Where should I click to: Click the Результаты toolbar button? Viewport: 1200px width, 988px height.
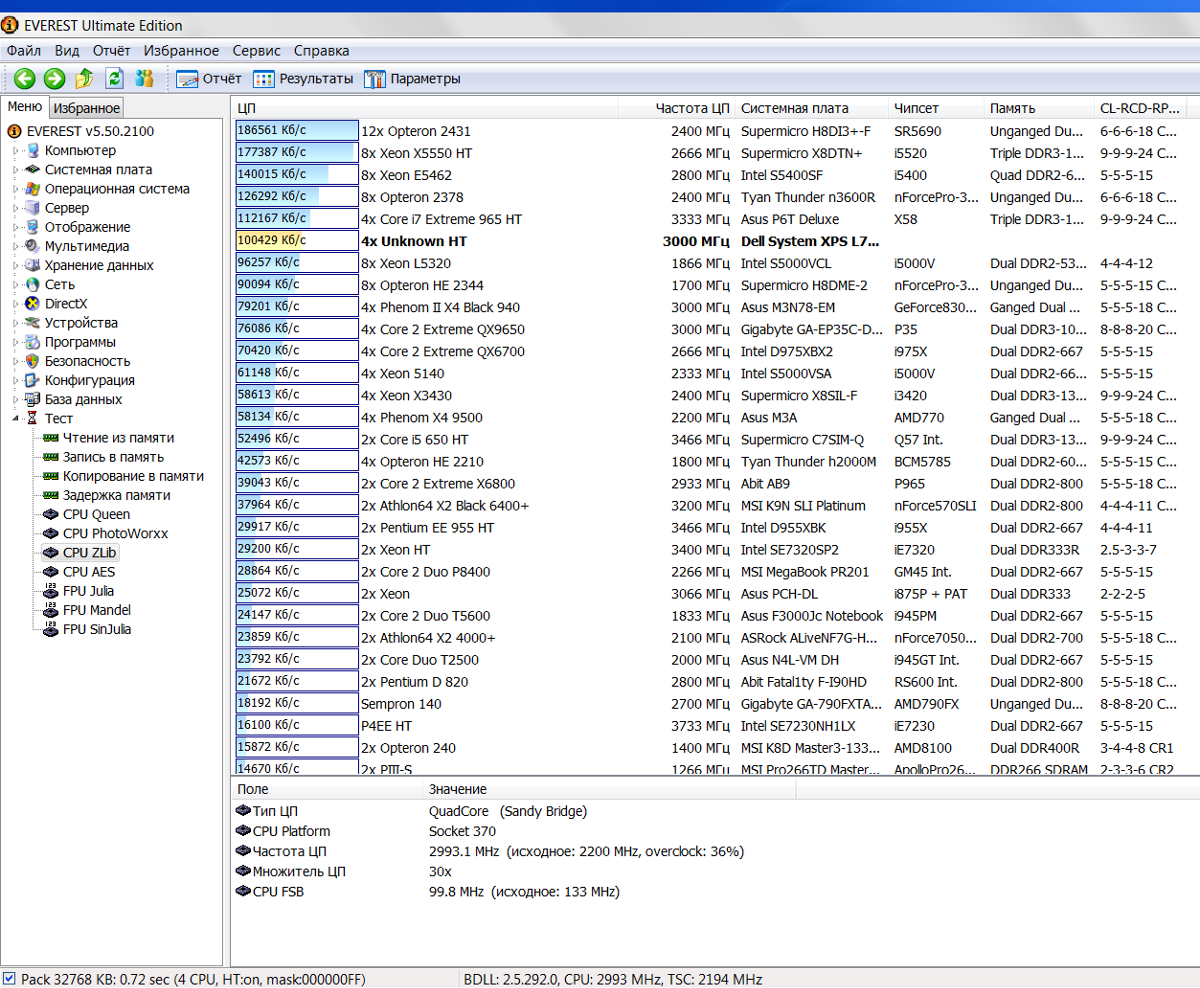303,79
